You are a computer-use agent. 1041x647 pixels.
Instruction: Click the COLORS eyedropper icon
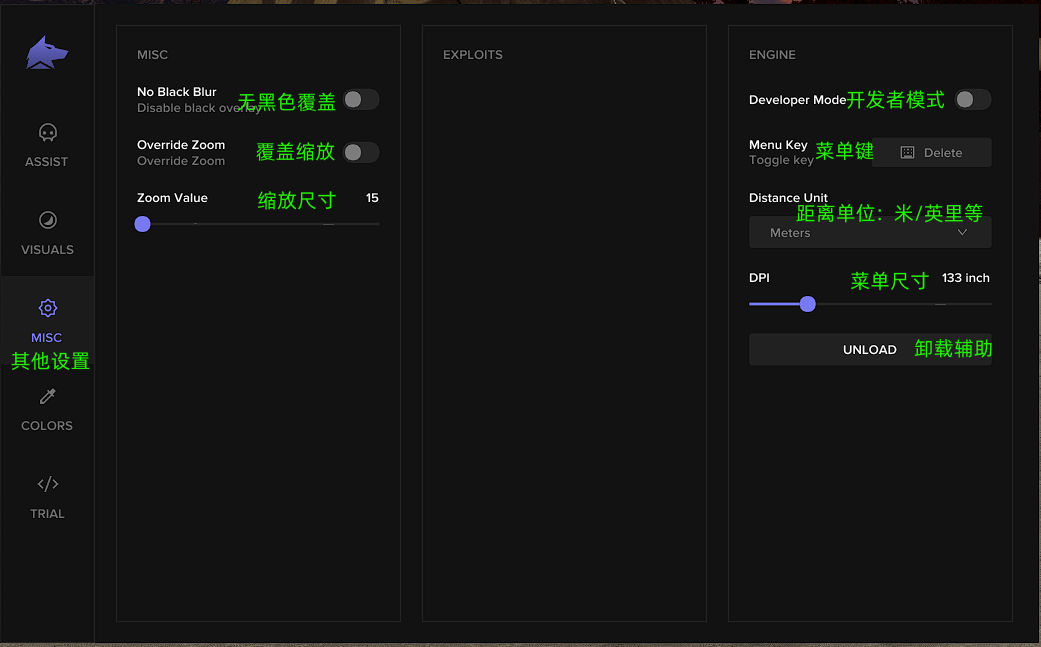[47, 397]
